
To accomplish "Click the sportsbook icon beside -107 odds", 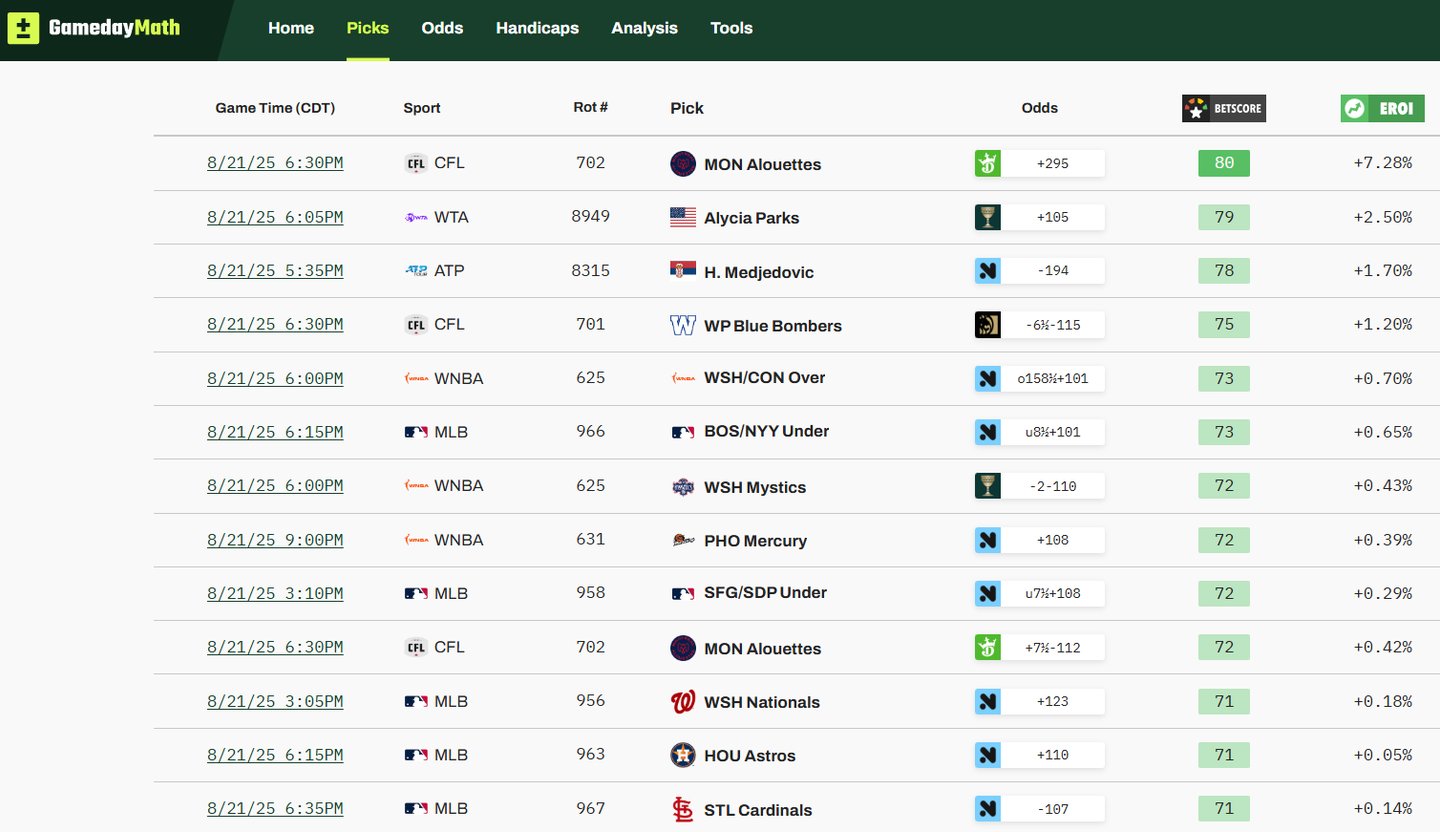I will click(x=988, y=809).
